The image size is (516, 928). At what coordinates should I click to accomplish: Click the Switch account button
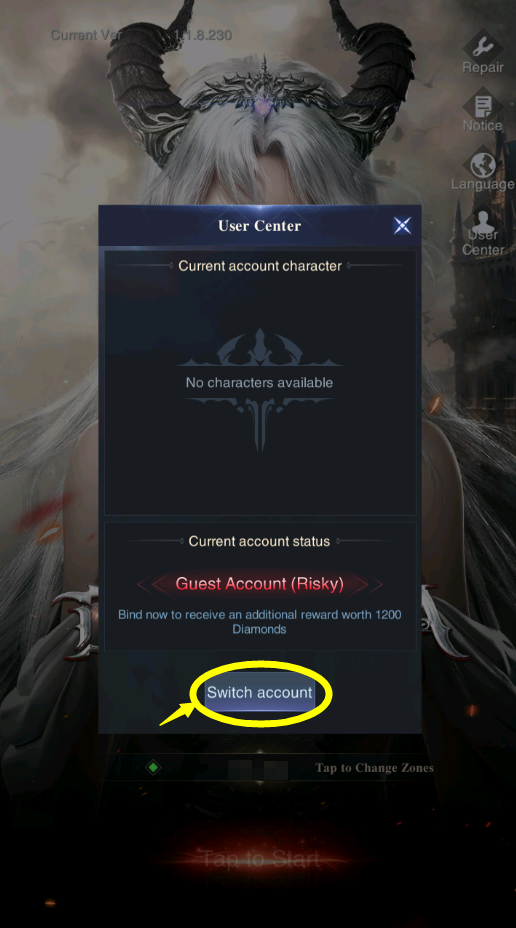click(259, 692)
